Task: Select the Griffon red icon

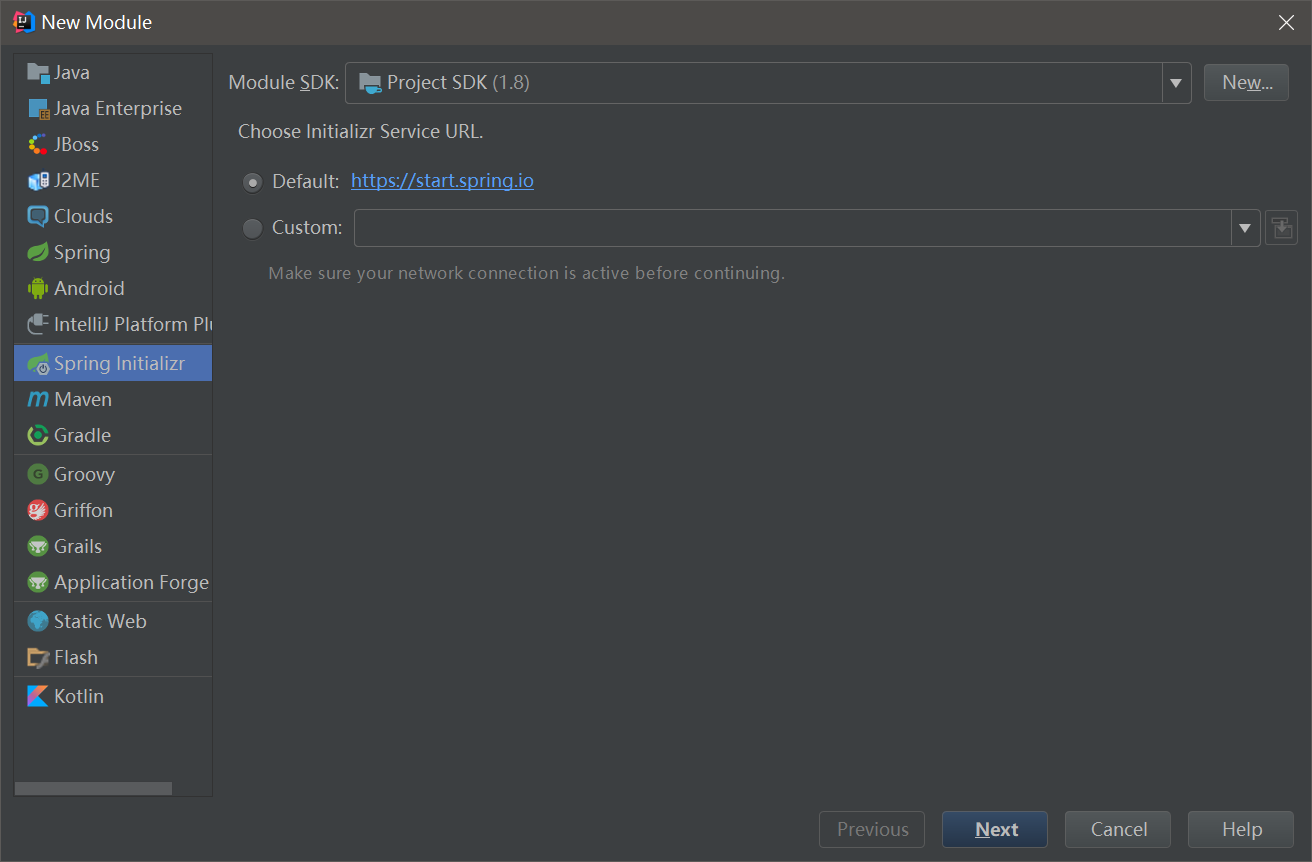Action: pyautogui.click(x=38, y=511)
